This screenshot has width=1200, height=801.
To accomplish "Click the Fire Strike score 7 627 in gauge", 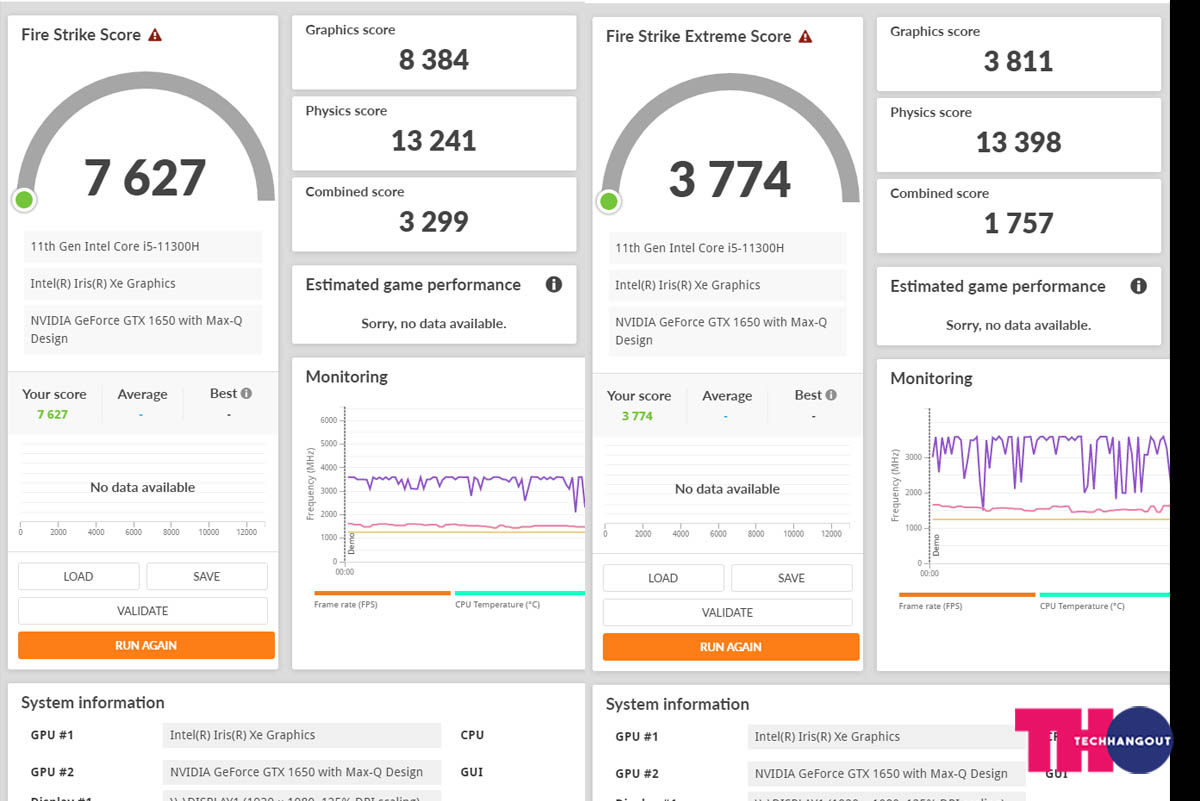I will tap(145, 177).
